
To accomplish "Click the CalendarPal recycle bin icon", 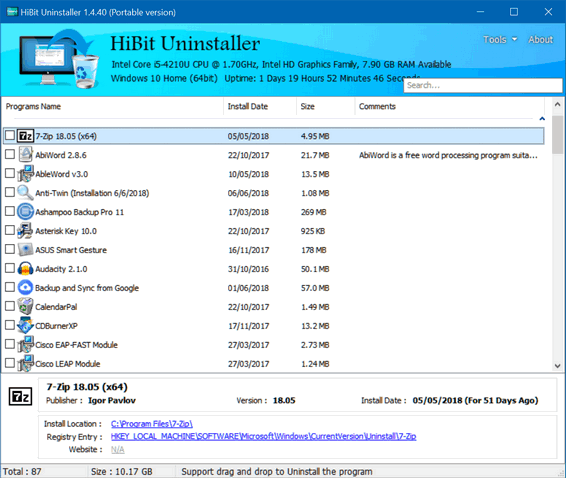I will (25, 307).
